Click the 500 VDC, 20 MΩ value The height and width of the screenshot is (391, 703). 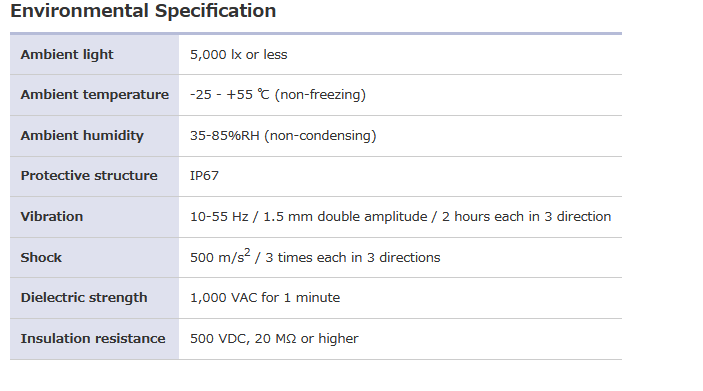point(243,339)
